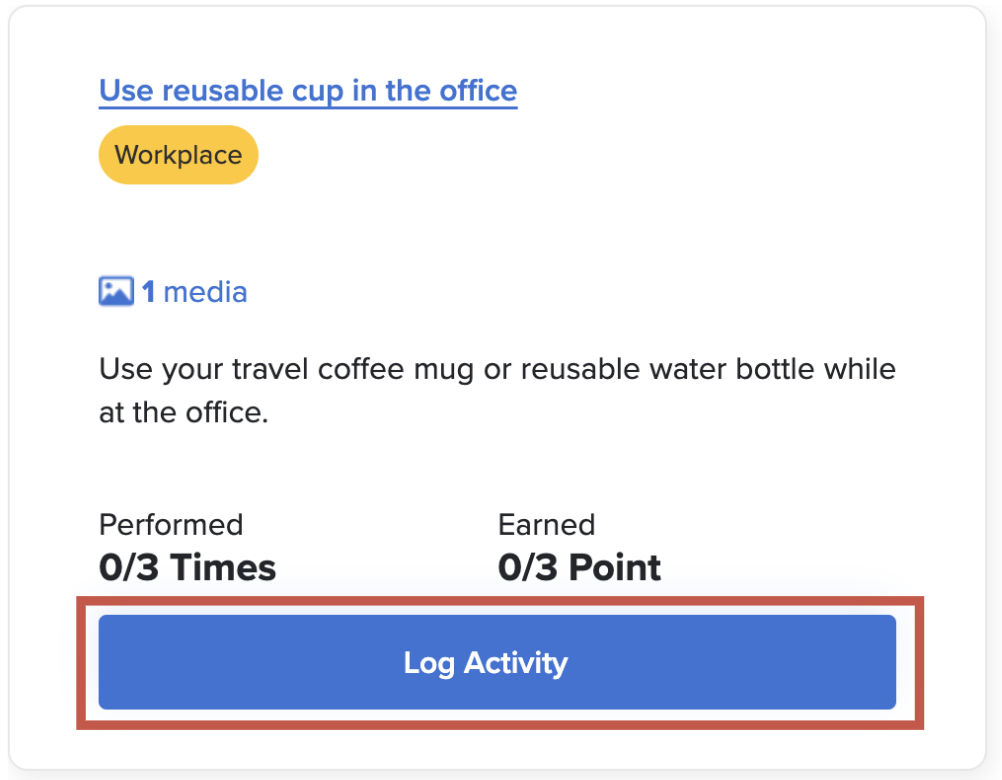Click the word "Log" on the blue button
The image size is (1002, 780).
click(x=429, y=662)
